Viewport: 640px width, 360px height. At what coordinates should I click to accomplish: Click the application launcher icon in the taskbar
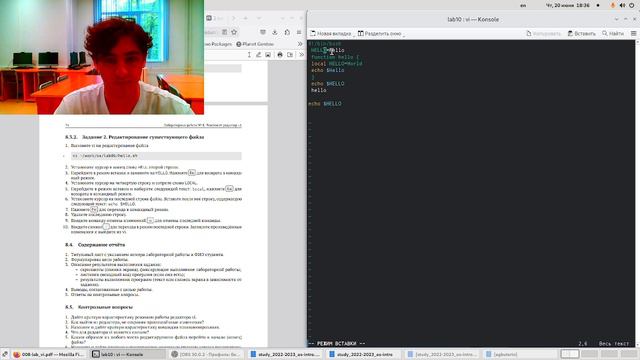pyautogui.click(x=4, y=354)
